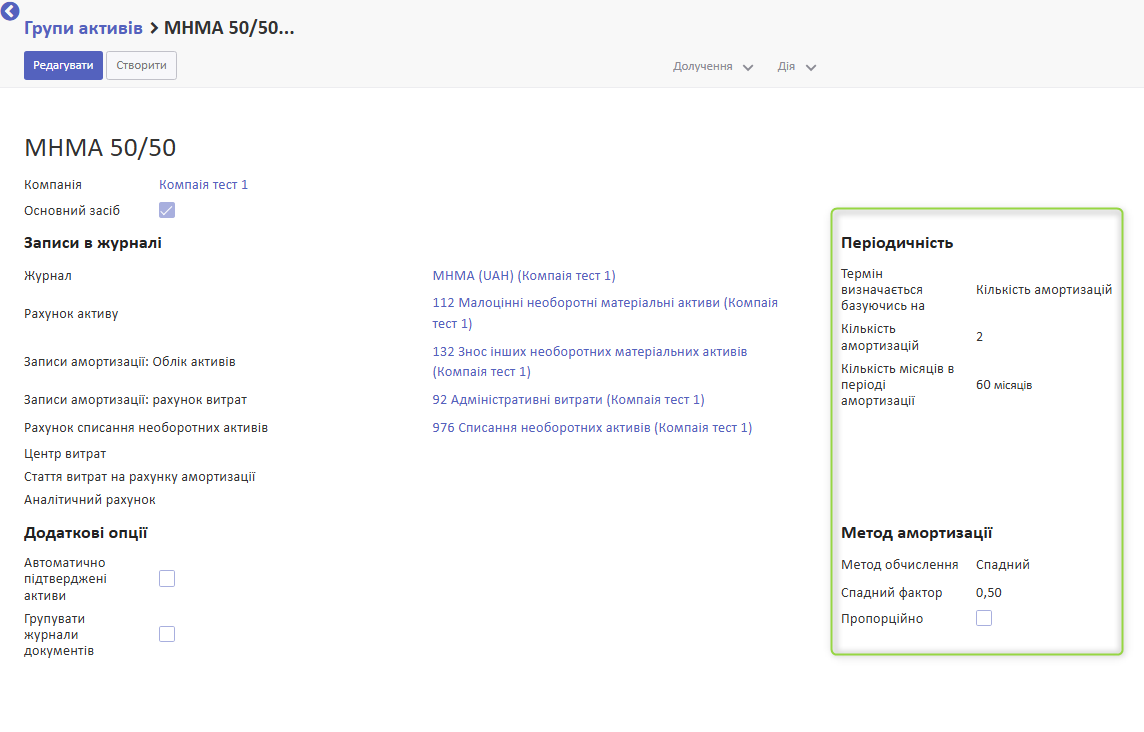Toggle Групувати журнали документів checkbox

pyautogui.click(x=167, y=634)
